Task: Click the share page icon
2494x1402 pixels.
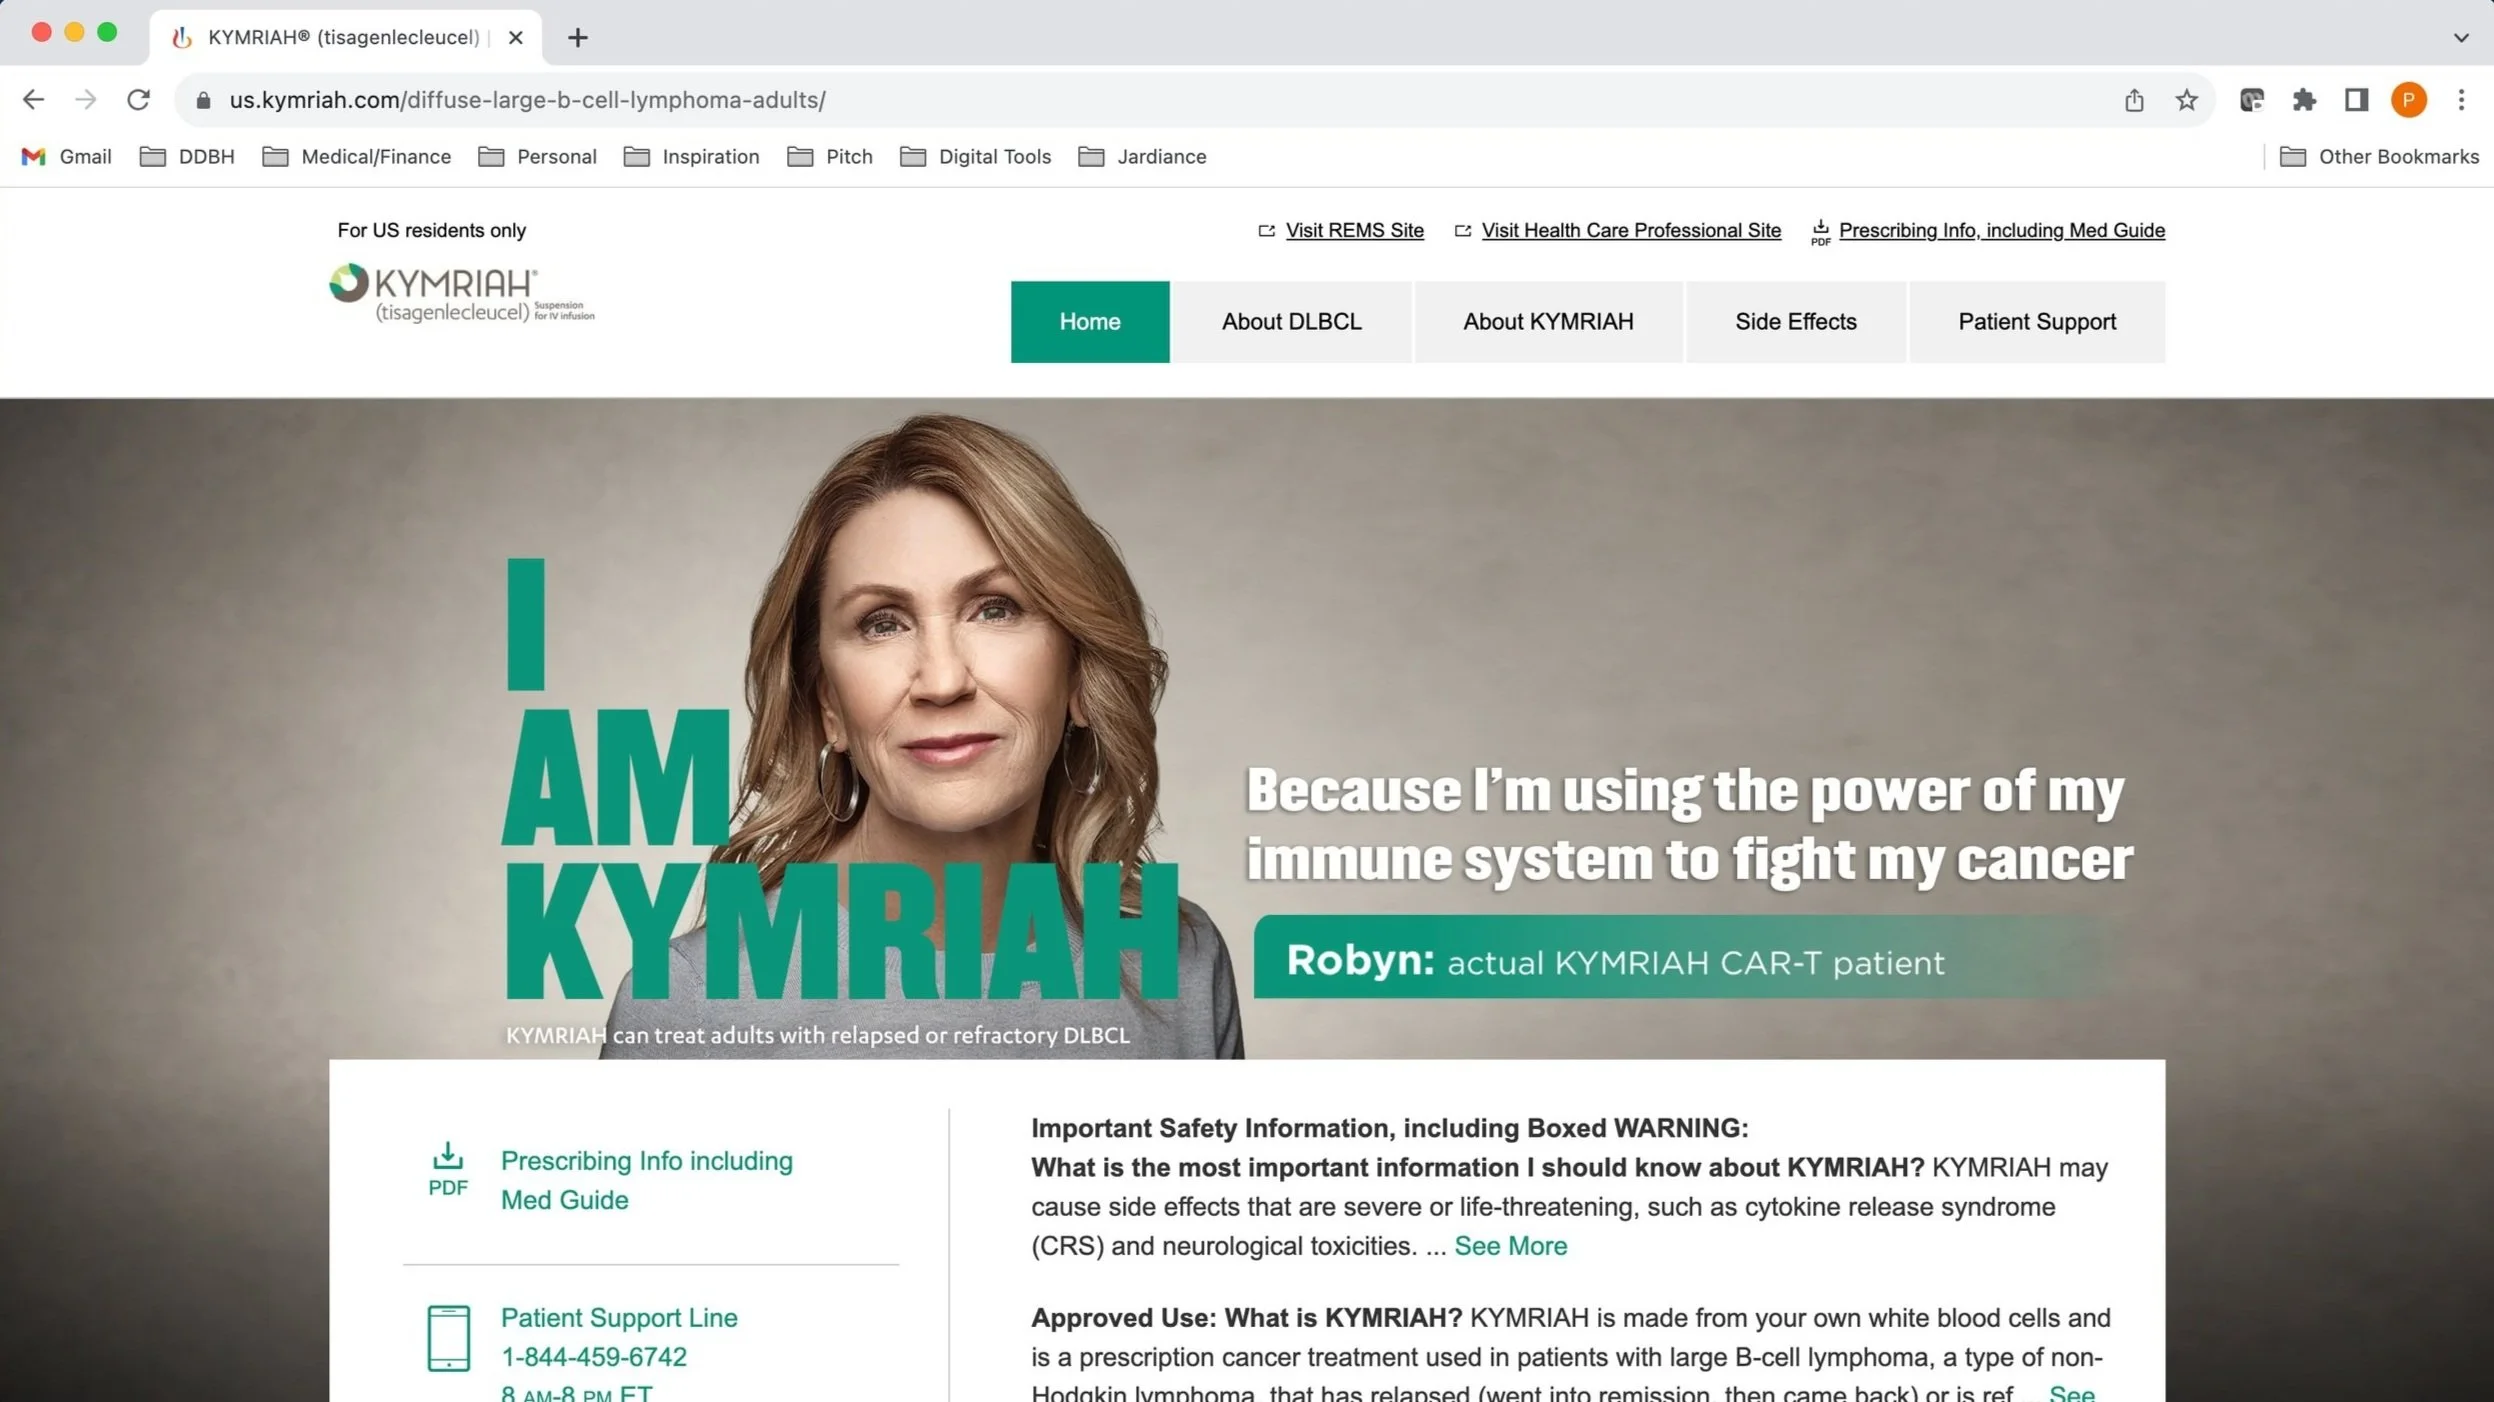Action: coord(2134,100)
